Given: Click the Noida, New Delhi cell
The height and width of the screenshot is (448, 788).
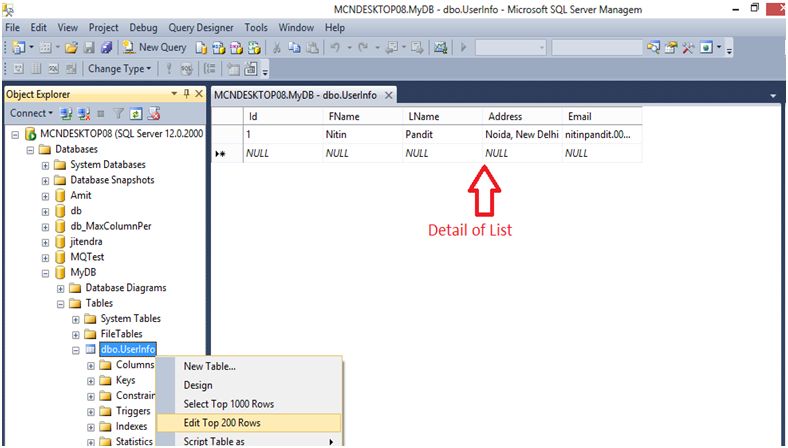Looking at the screenshot, I should (523, 135).
